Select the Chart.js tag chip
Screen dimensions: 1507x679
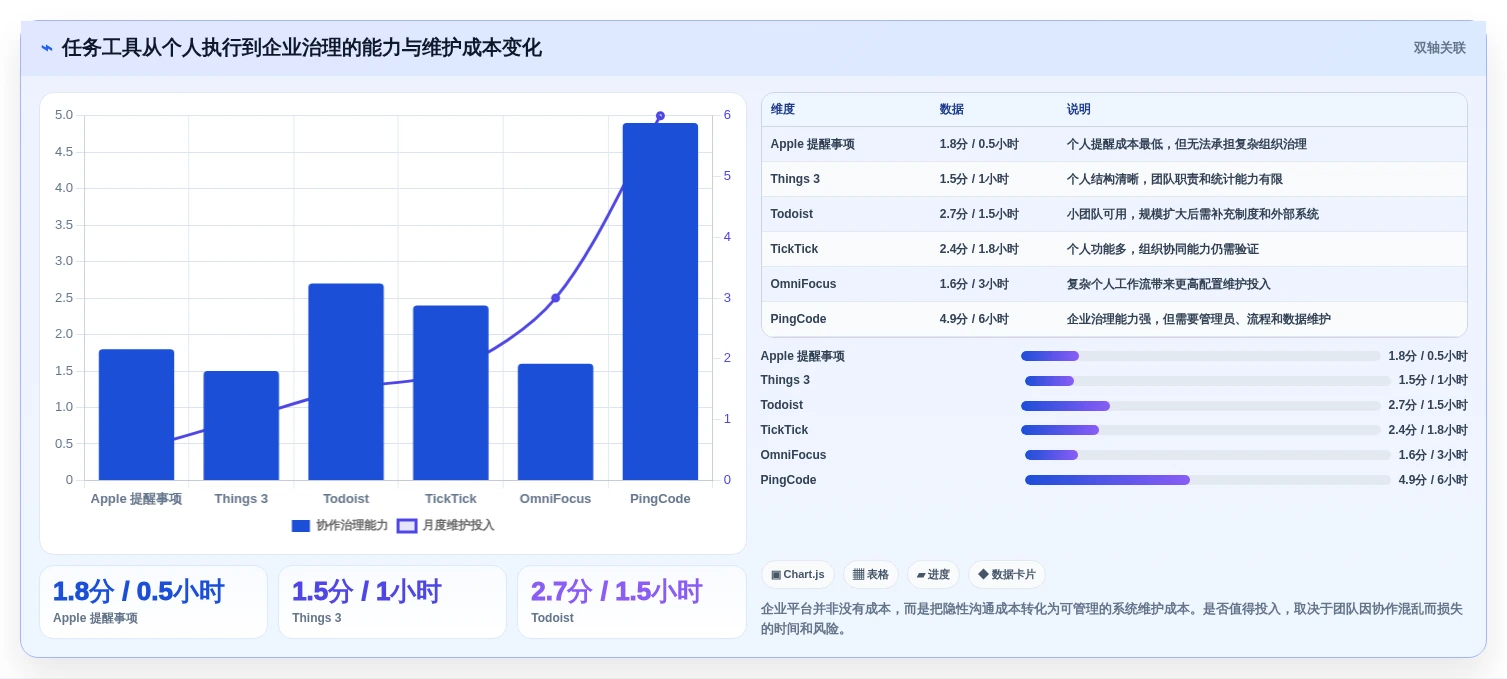(798, 575)
